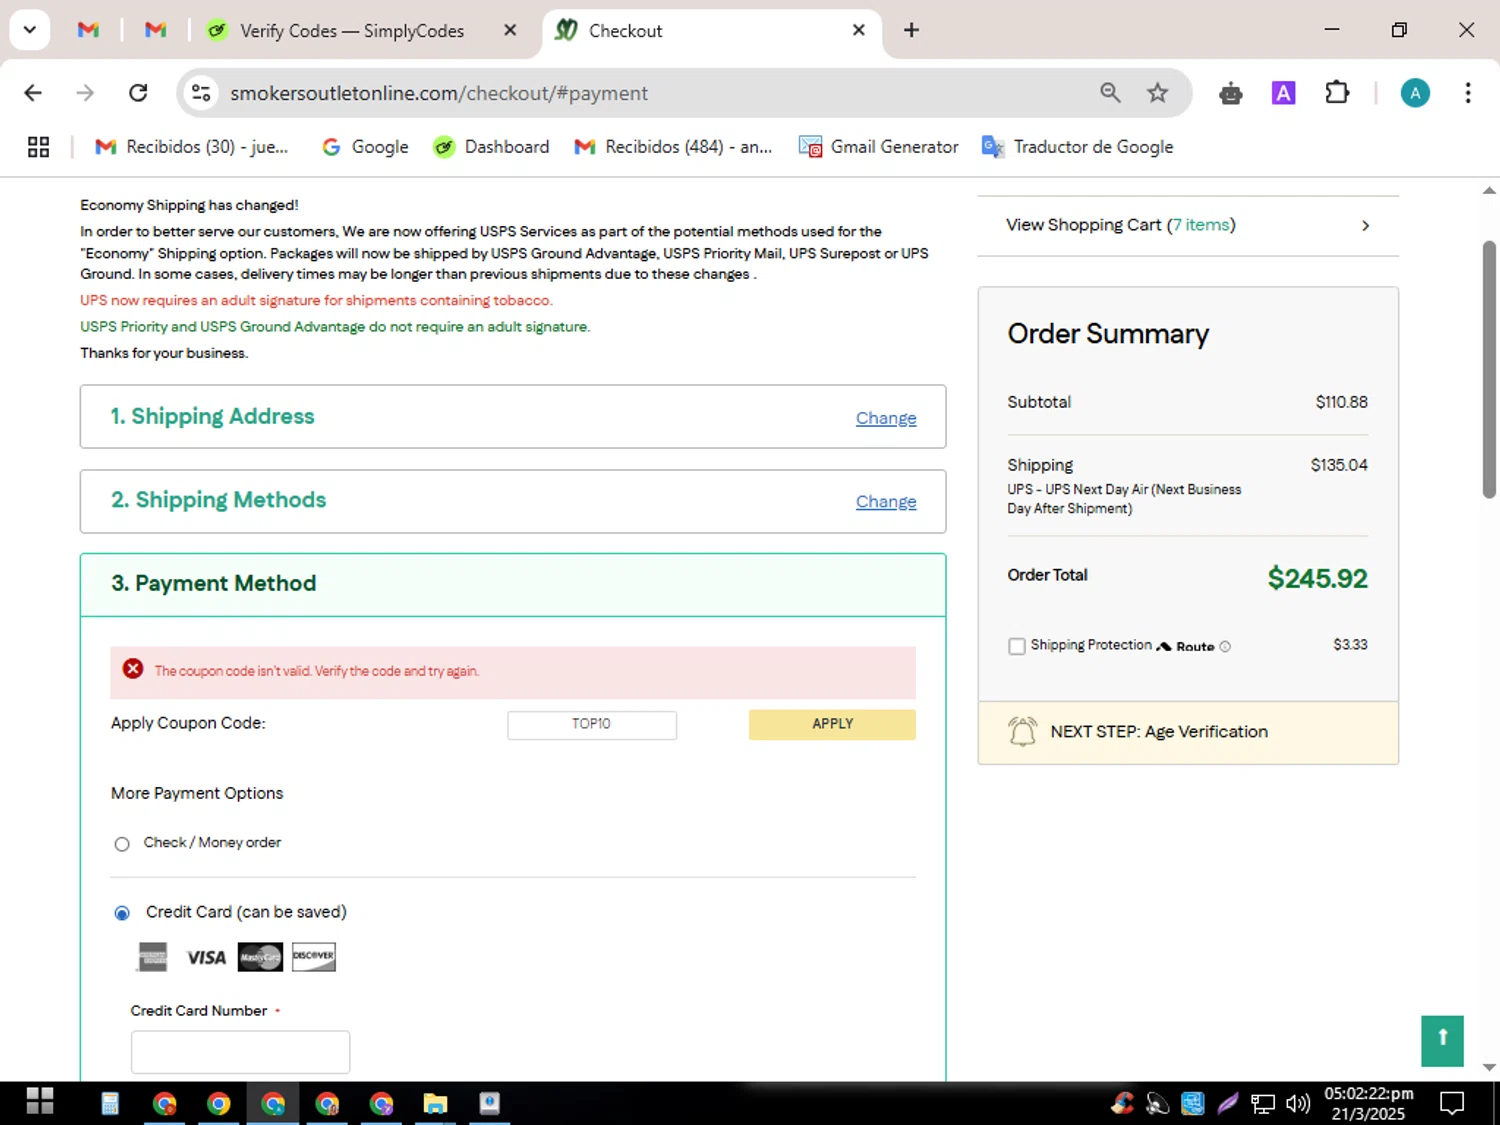Screen dimensions: 1500x1125
Task: Go back to previous page
Action: click(33, 93)
